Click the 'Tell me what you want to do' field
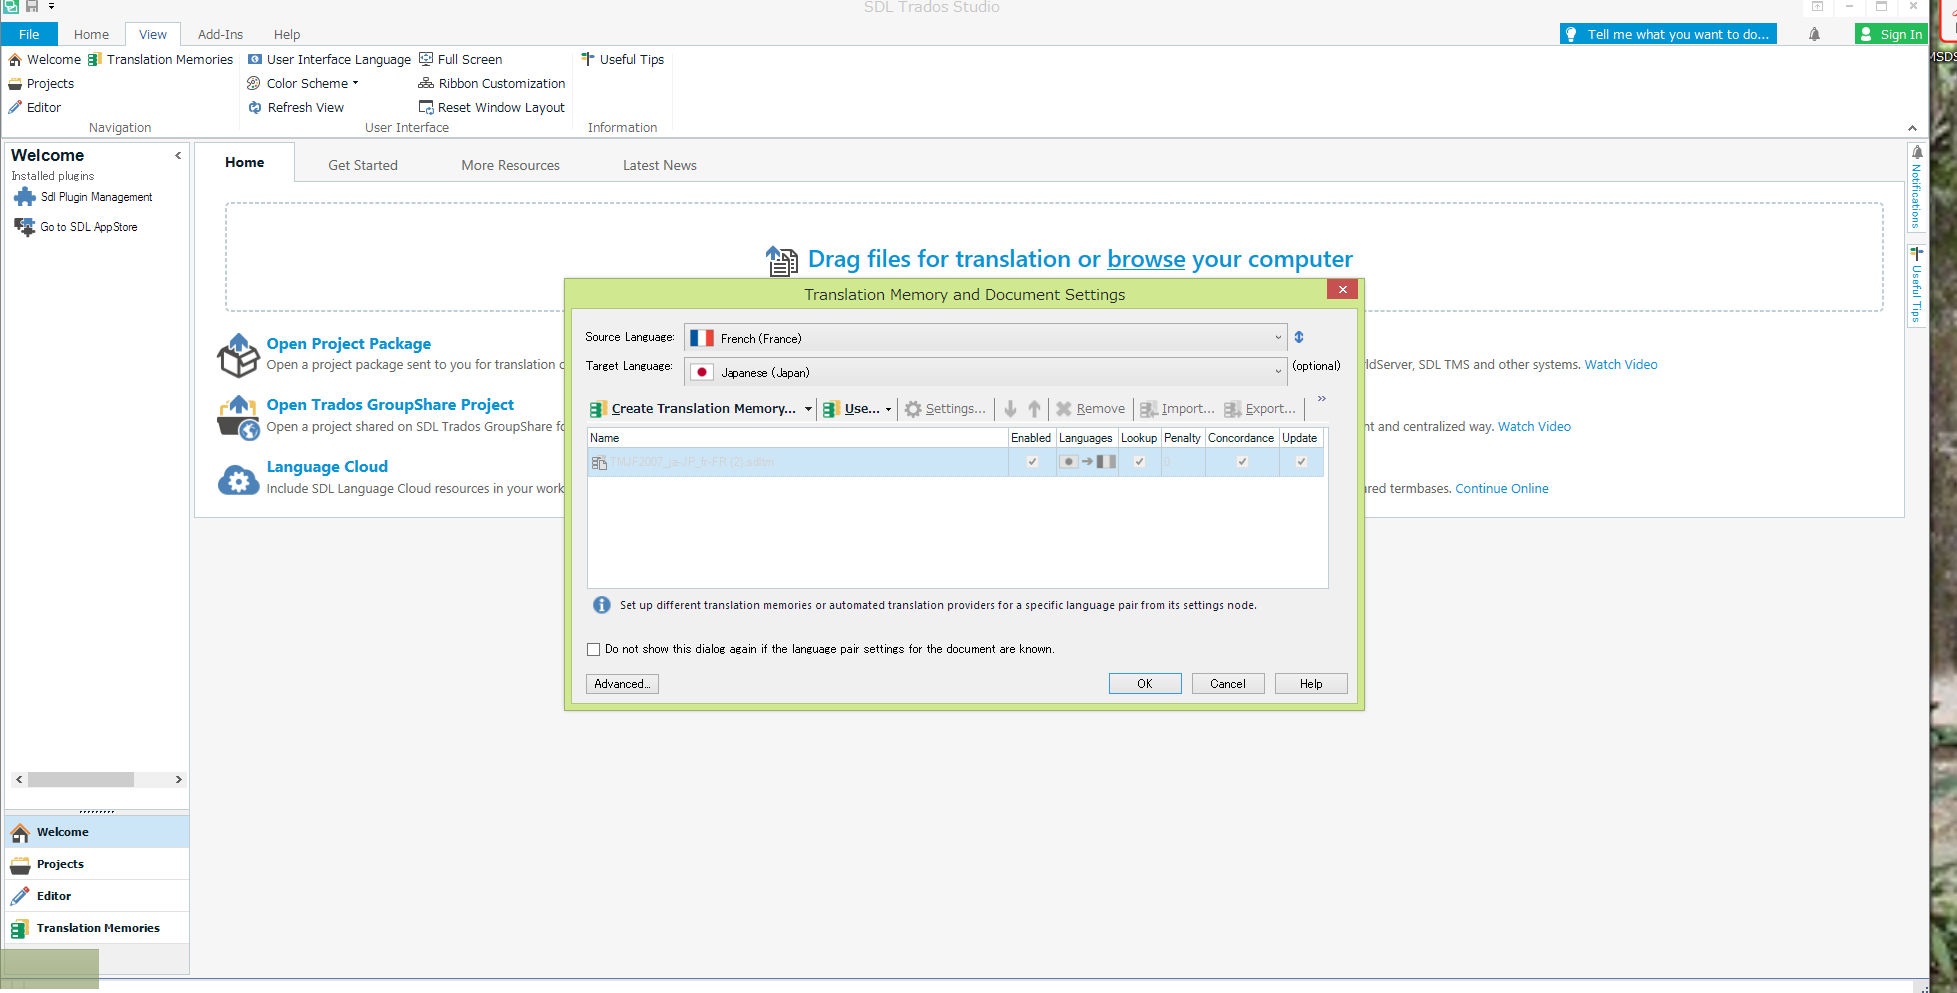Screen dimensions: 1957x993 coord(1668,34)
